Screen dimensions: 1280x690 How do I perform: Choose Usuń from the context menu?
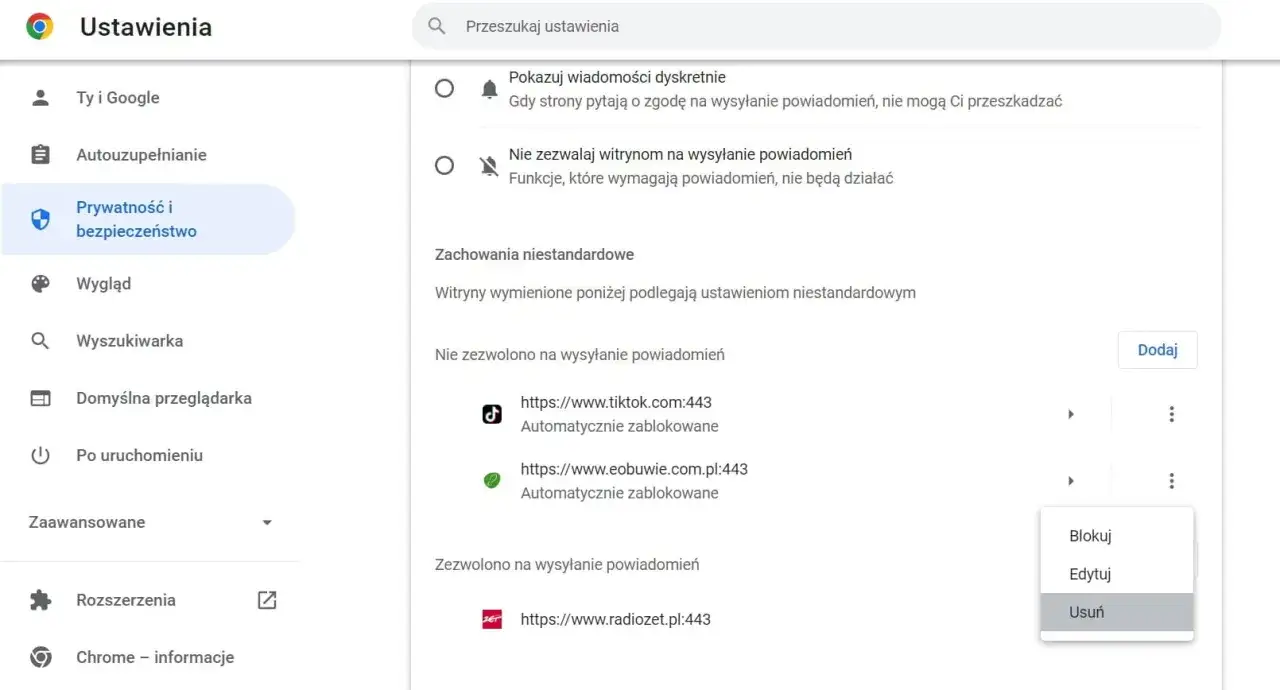click(x=1087, y=611)
